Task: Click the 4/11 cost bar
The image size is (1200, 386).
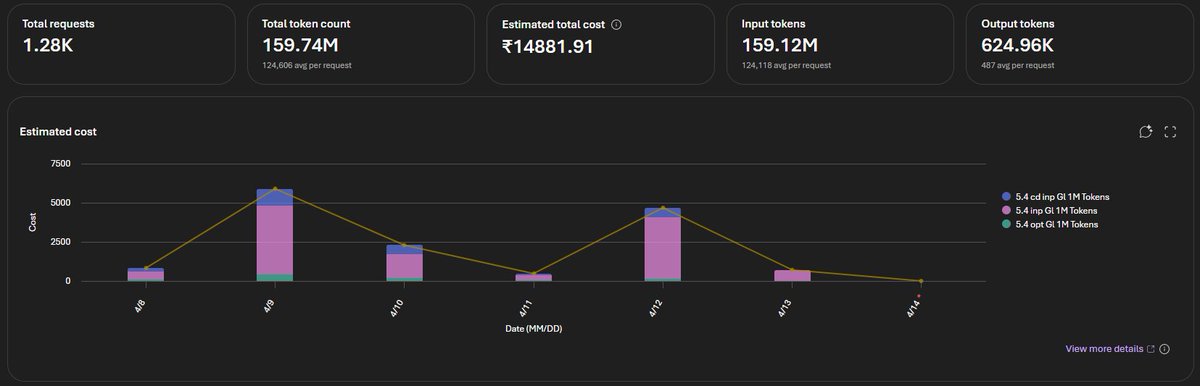Action: [x=533, y=277]
